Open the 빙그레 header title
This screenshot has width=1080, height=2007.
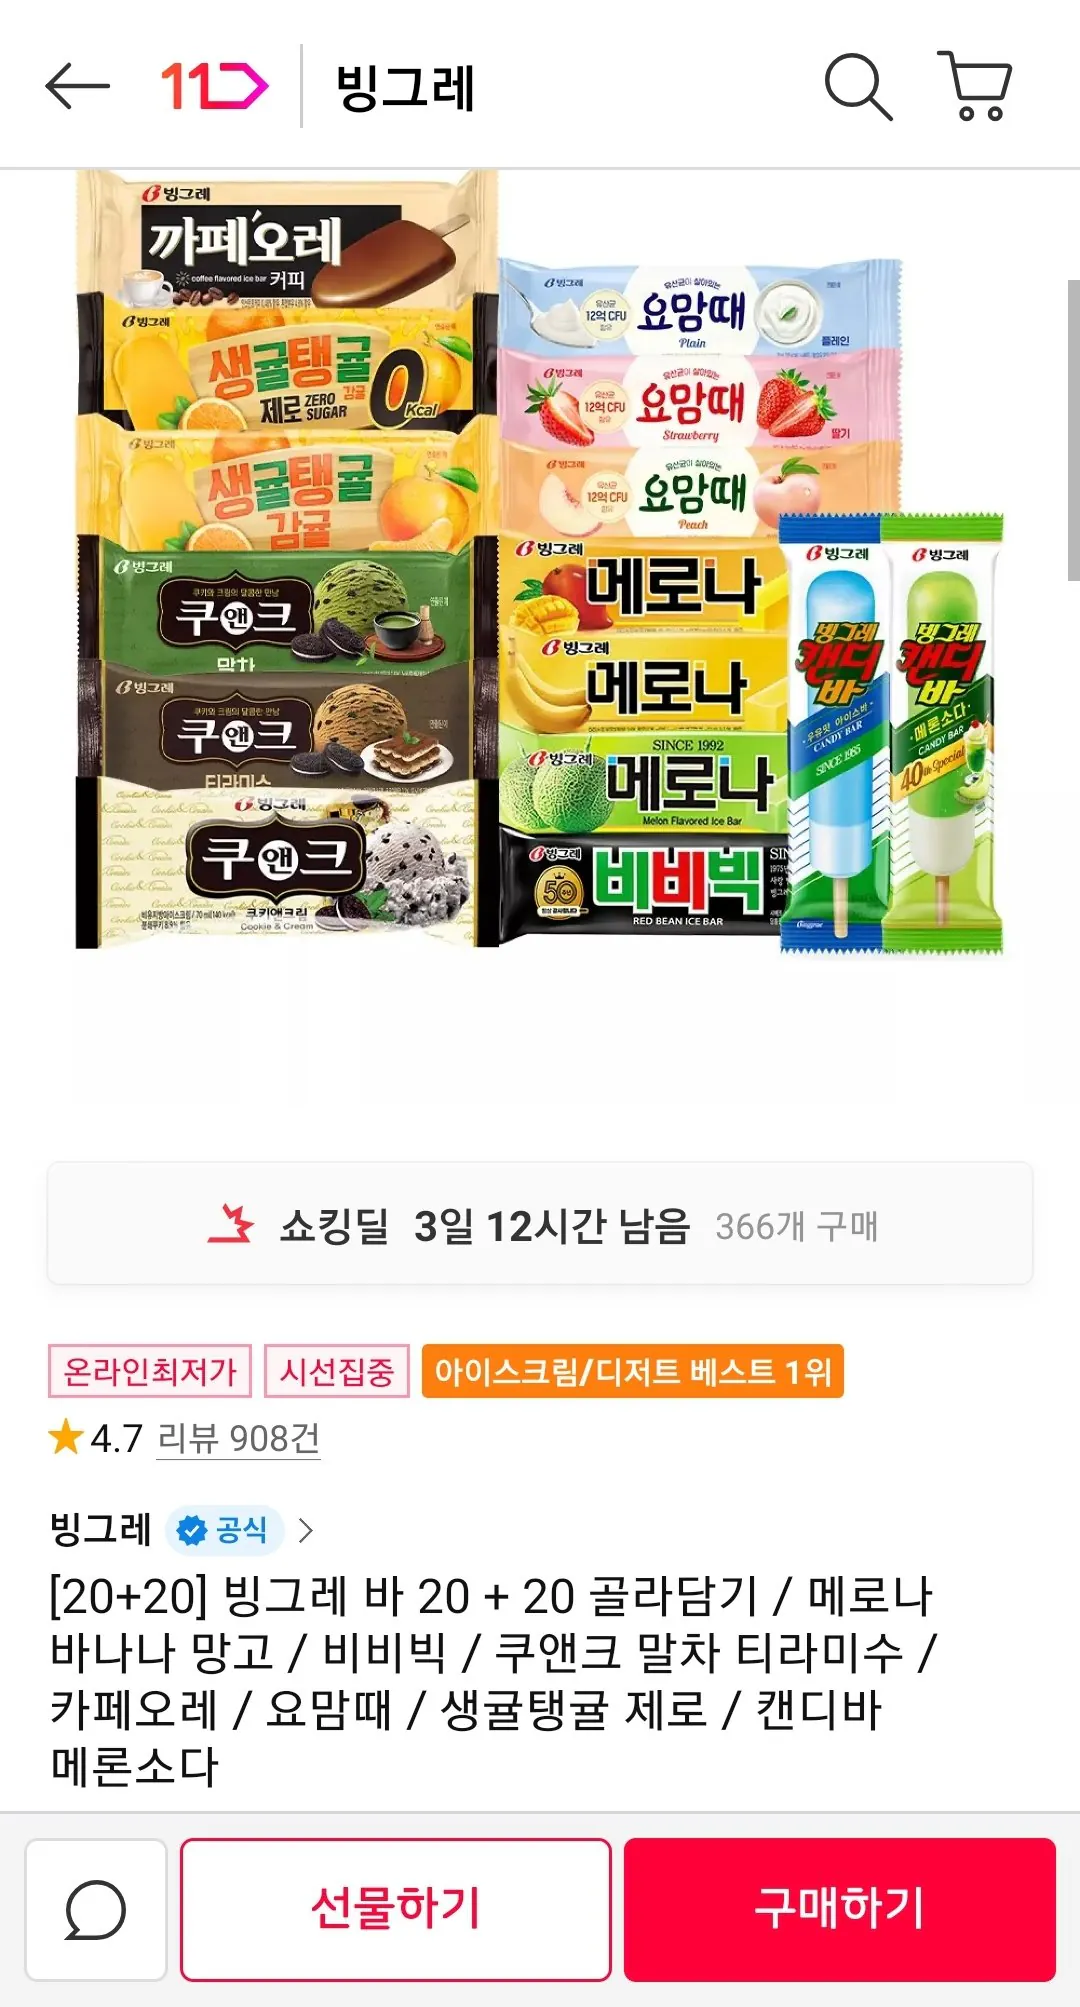click(x=405, y=87)
